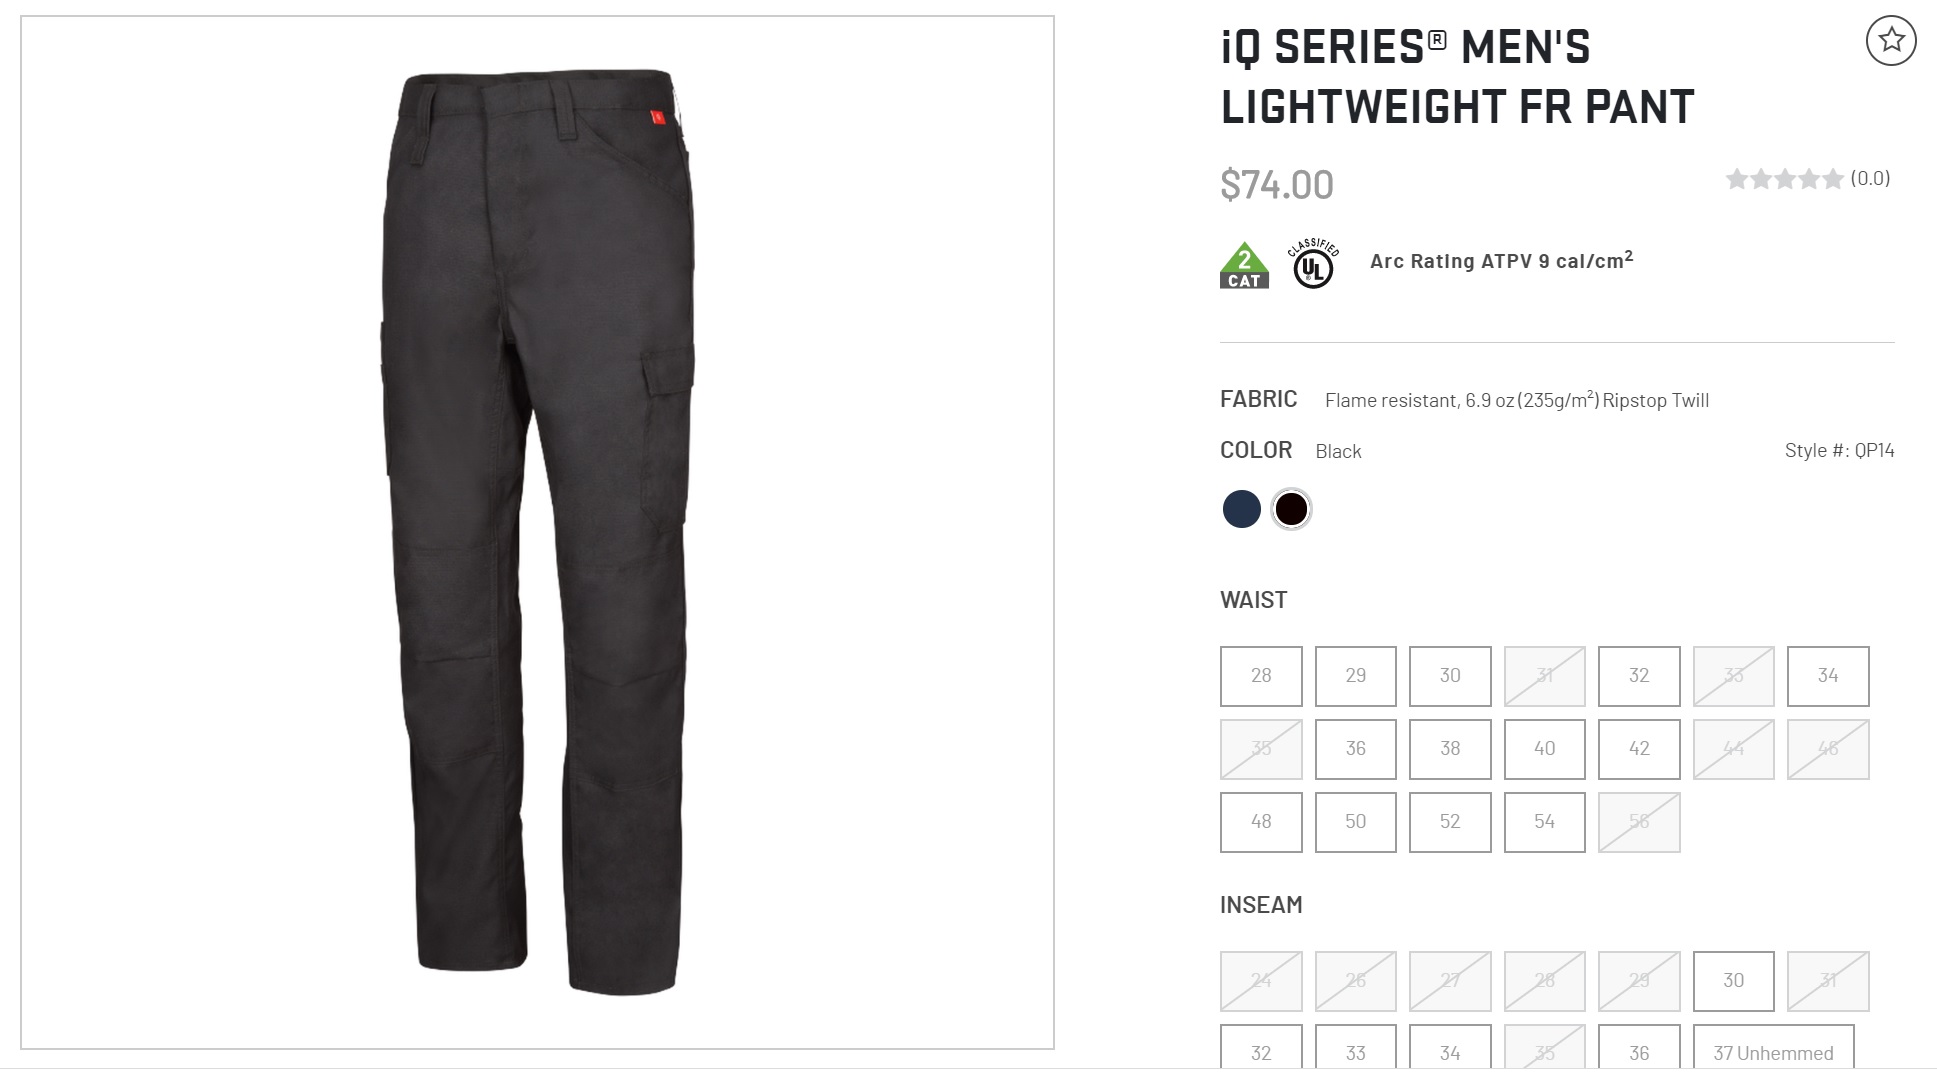The width and height of the screenshot is (1937, 1073).
Task: Click the CAT 2 rating badge
Action: (1244, 265)
